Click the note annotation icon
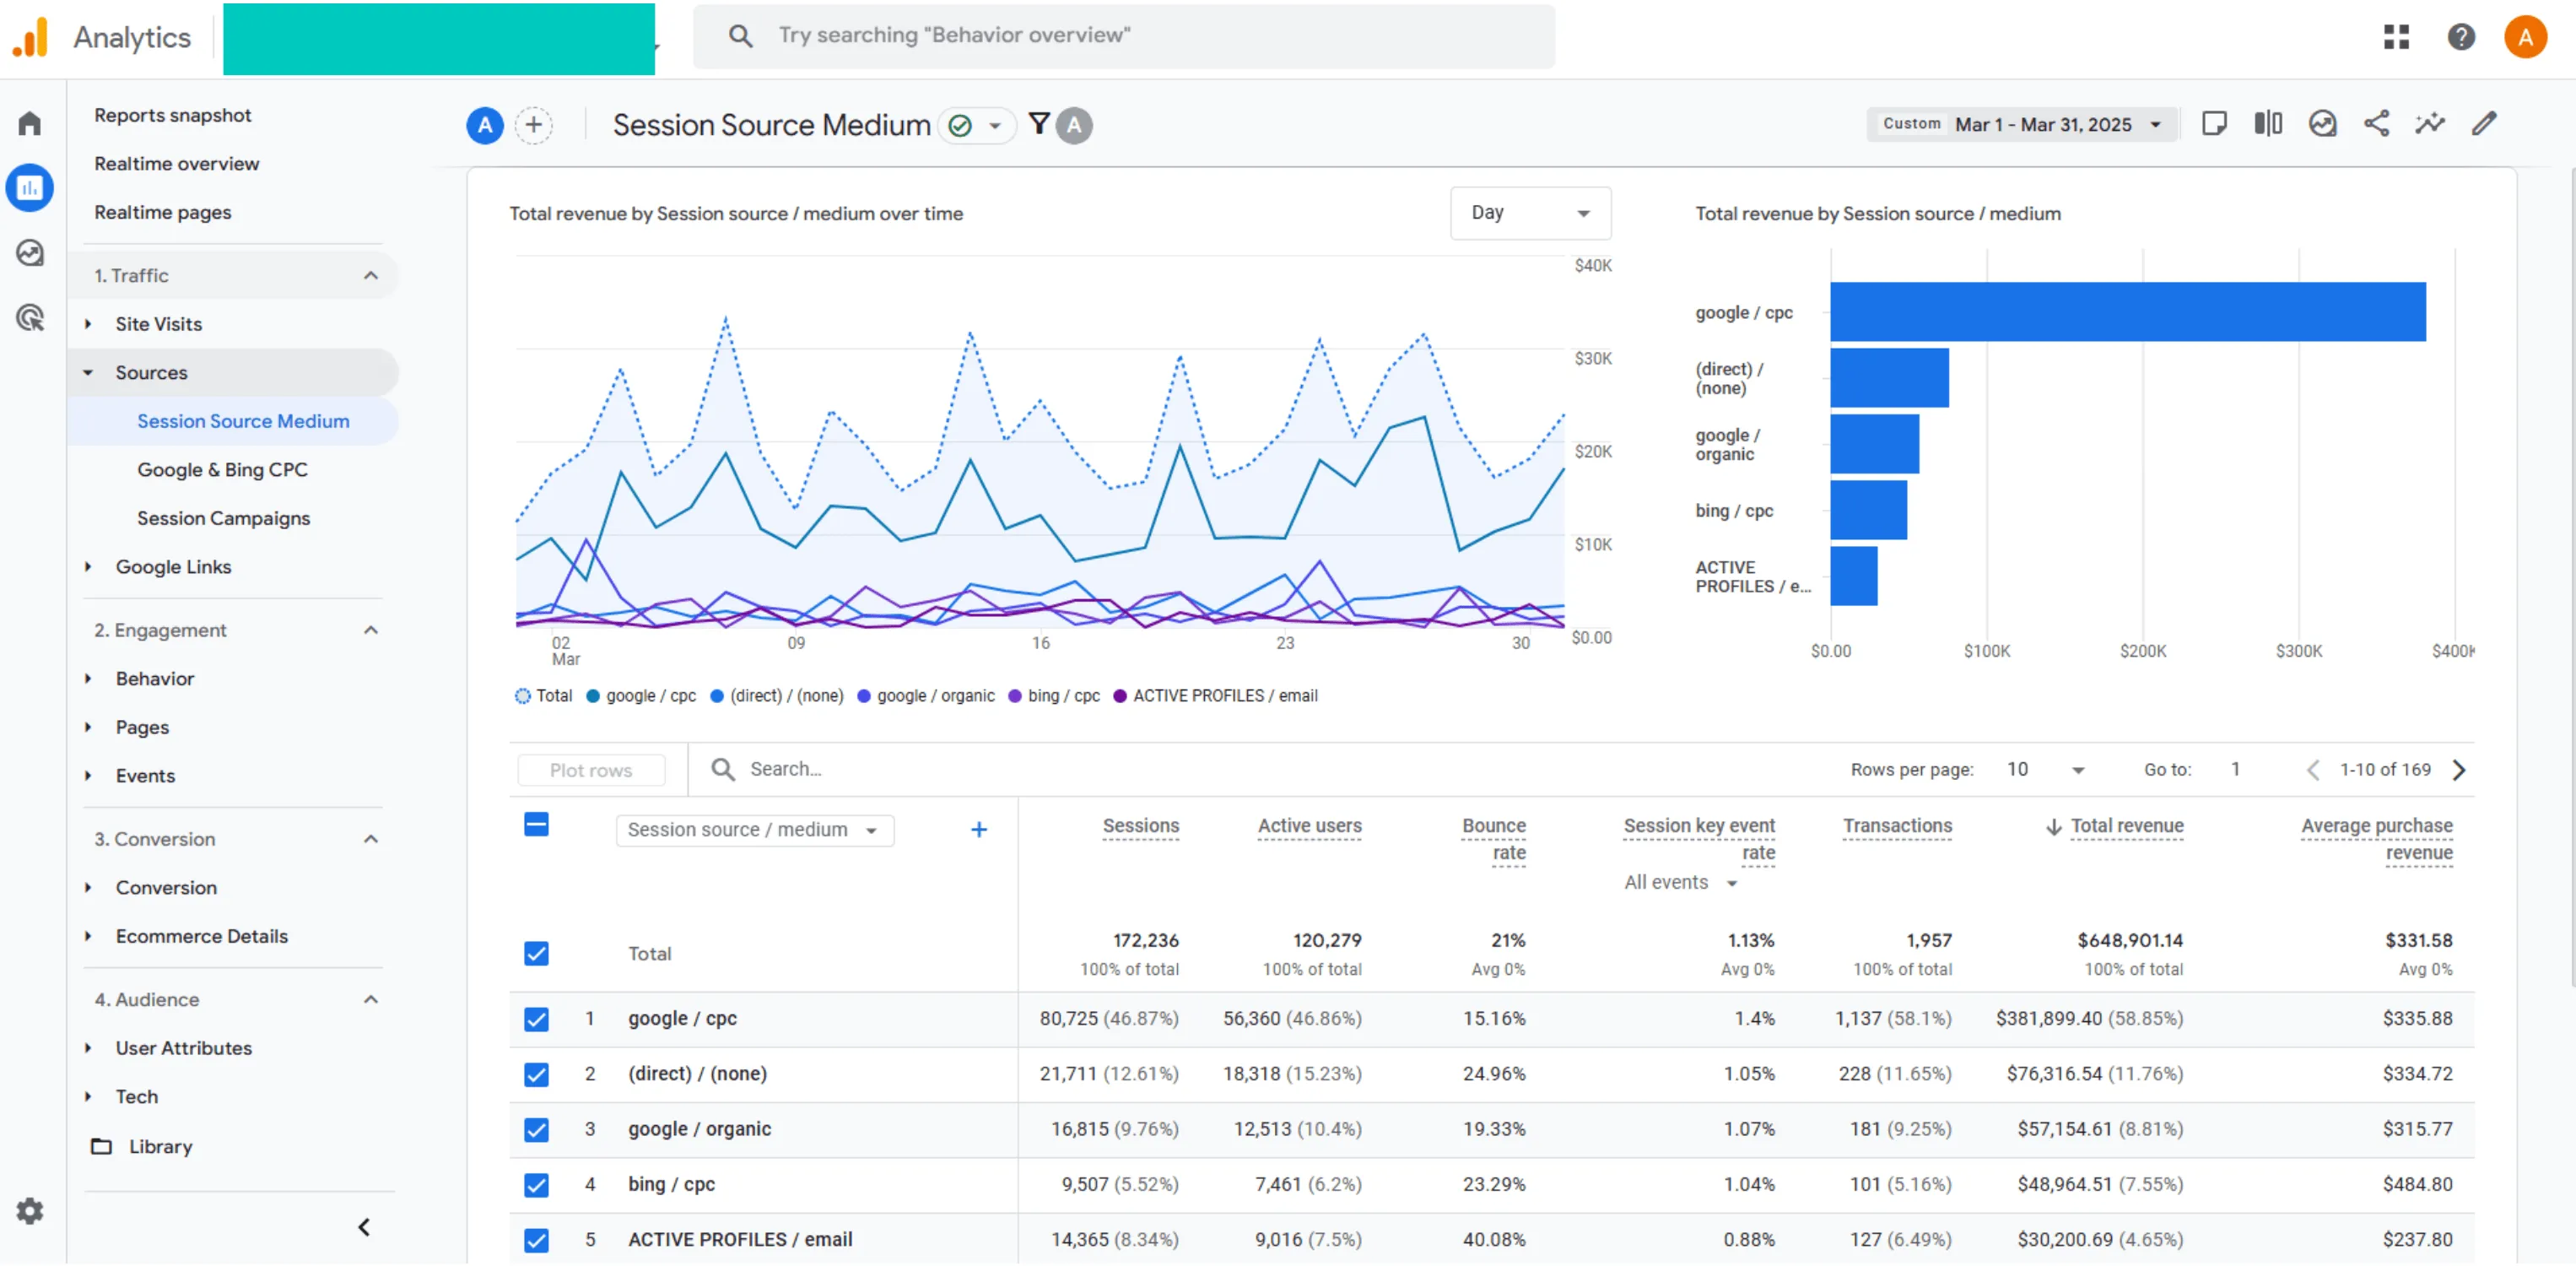2576x1266 pixels. pyautogui.click(x=2214, y=124)
